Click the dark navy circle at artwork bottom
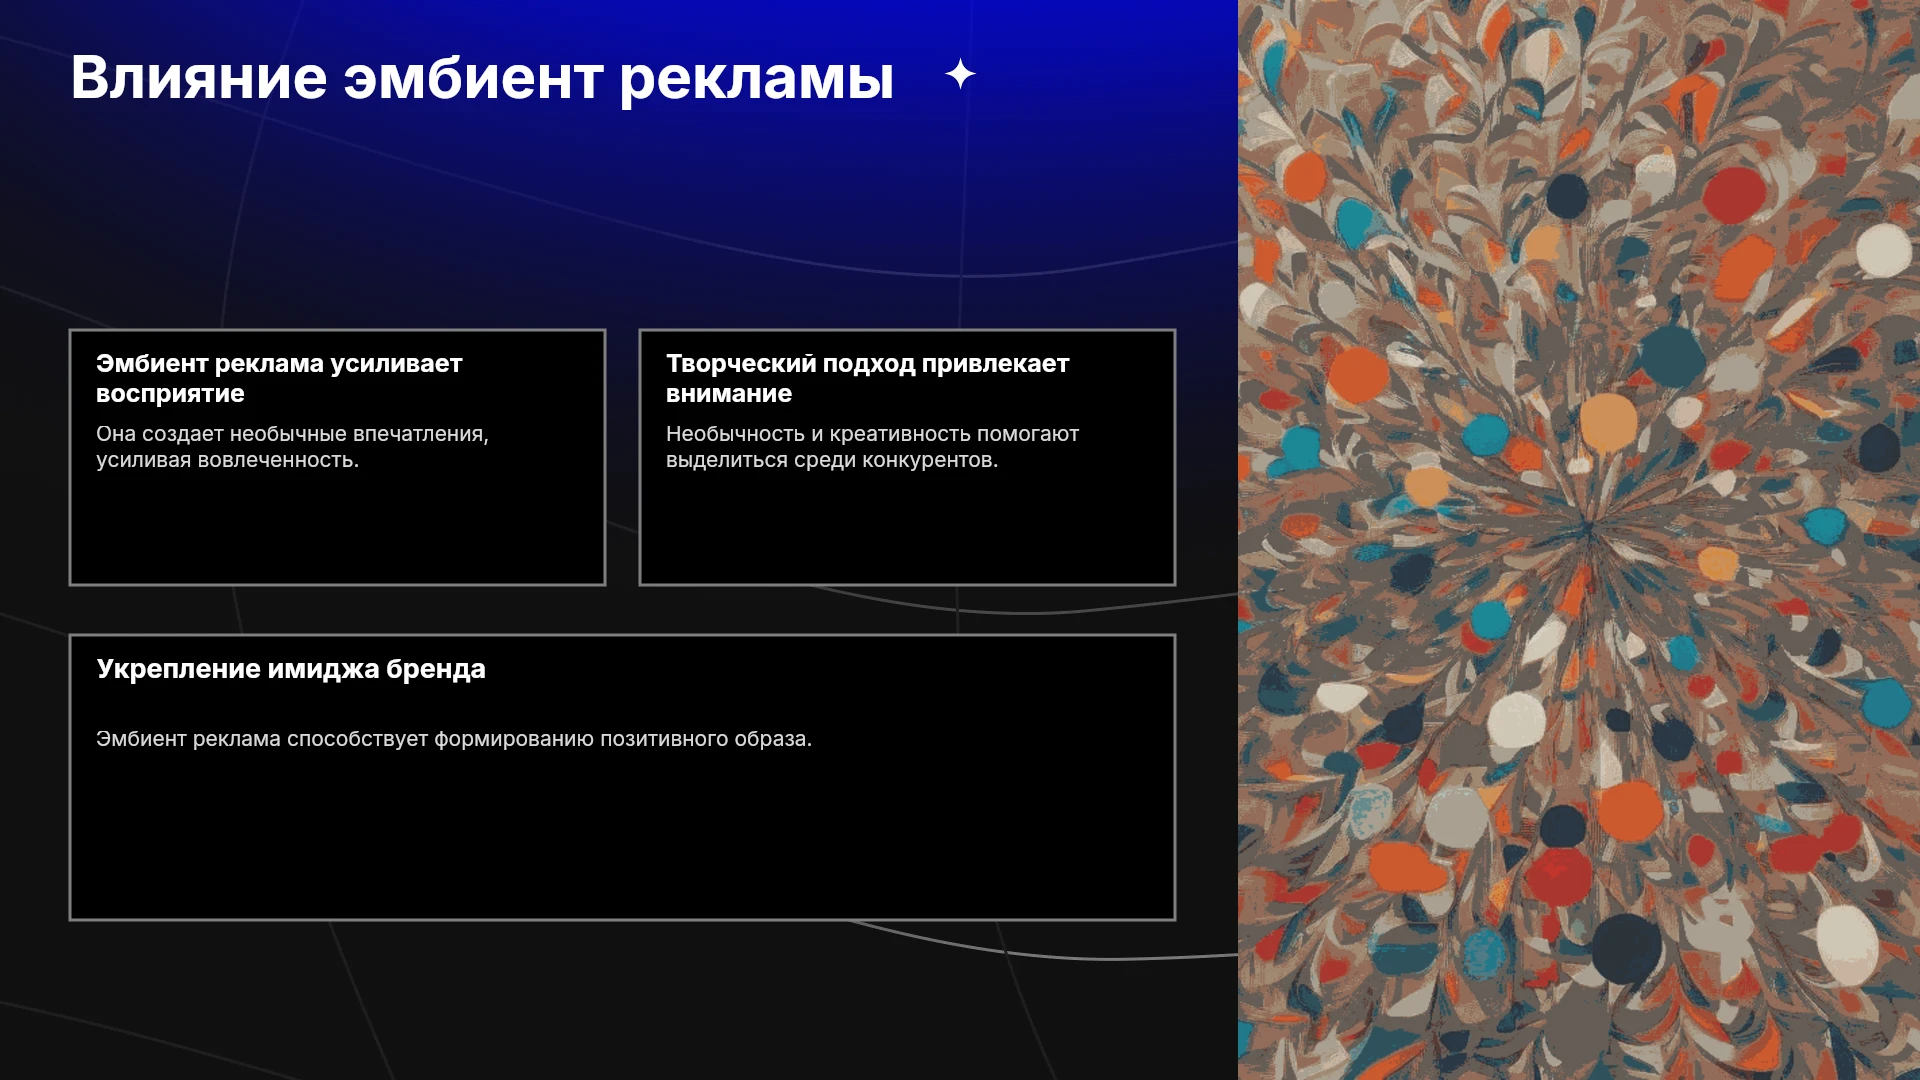The image size is (1920, 1080). pyautogui.click(x=1626, y=946)
